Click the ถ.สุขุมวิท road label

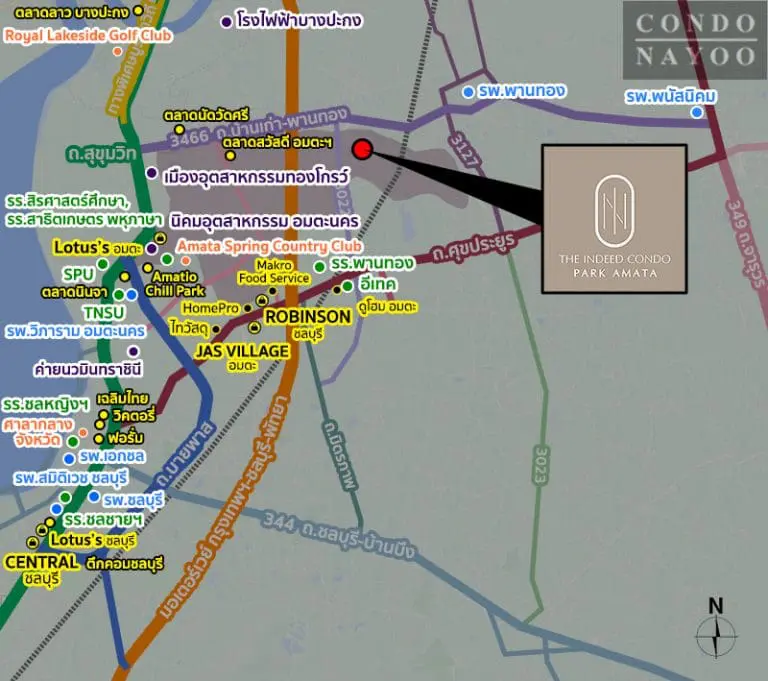(x=101, y=154)
